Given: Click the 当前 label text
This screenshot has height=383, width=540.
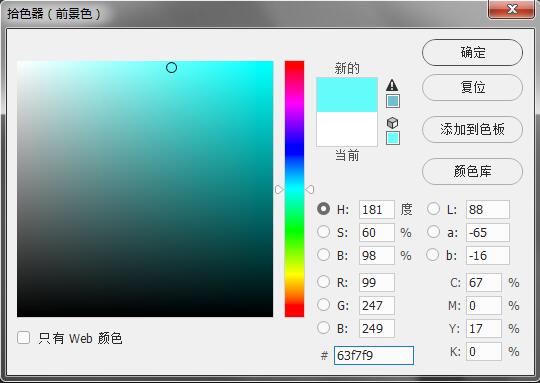Looking at the screenshot, I should point(347,155).
